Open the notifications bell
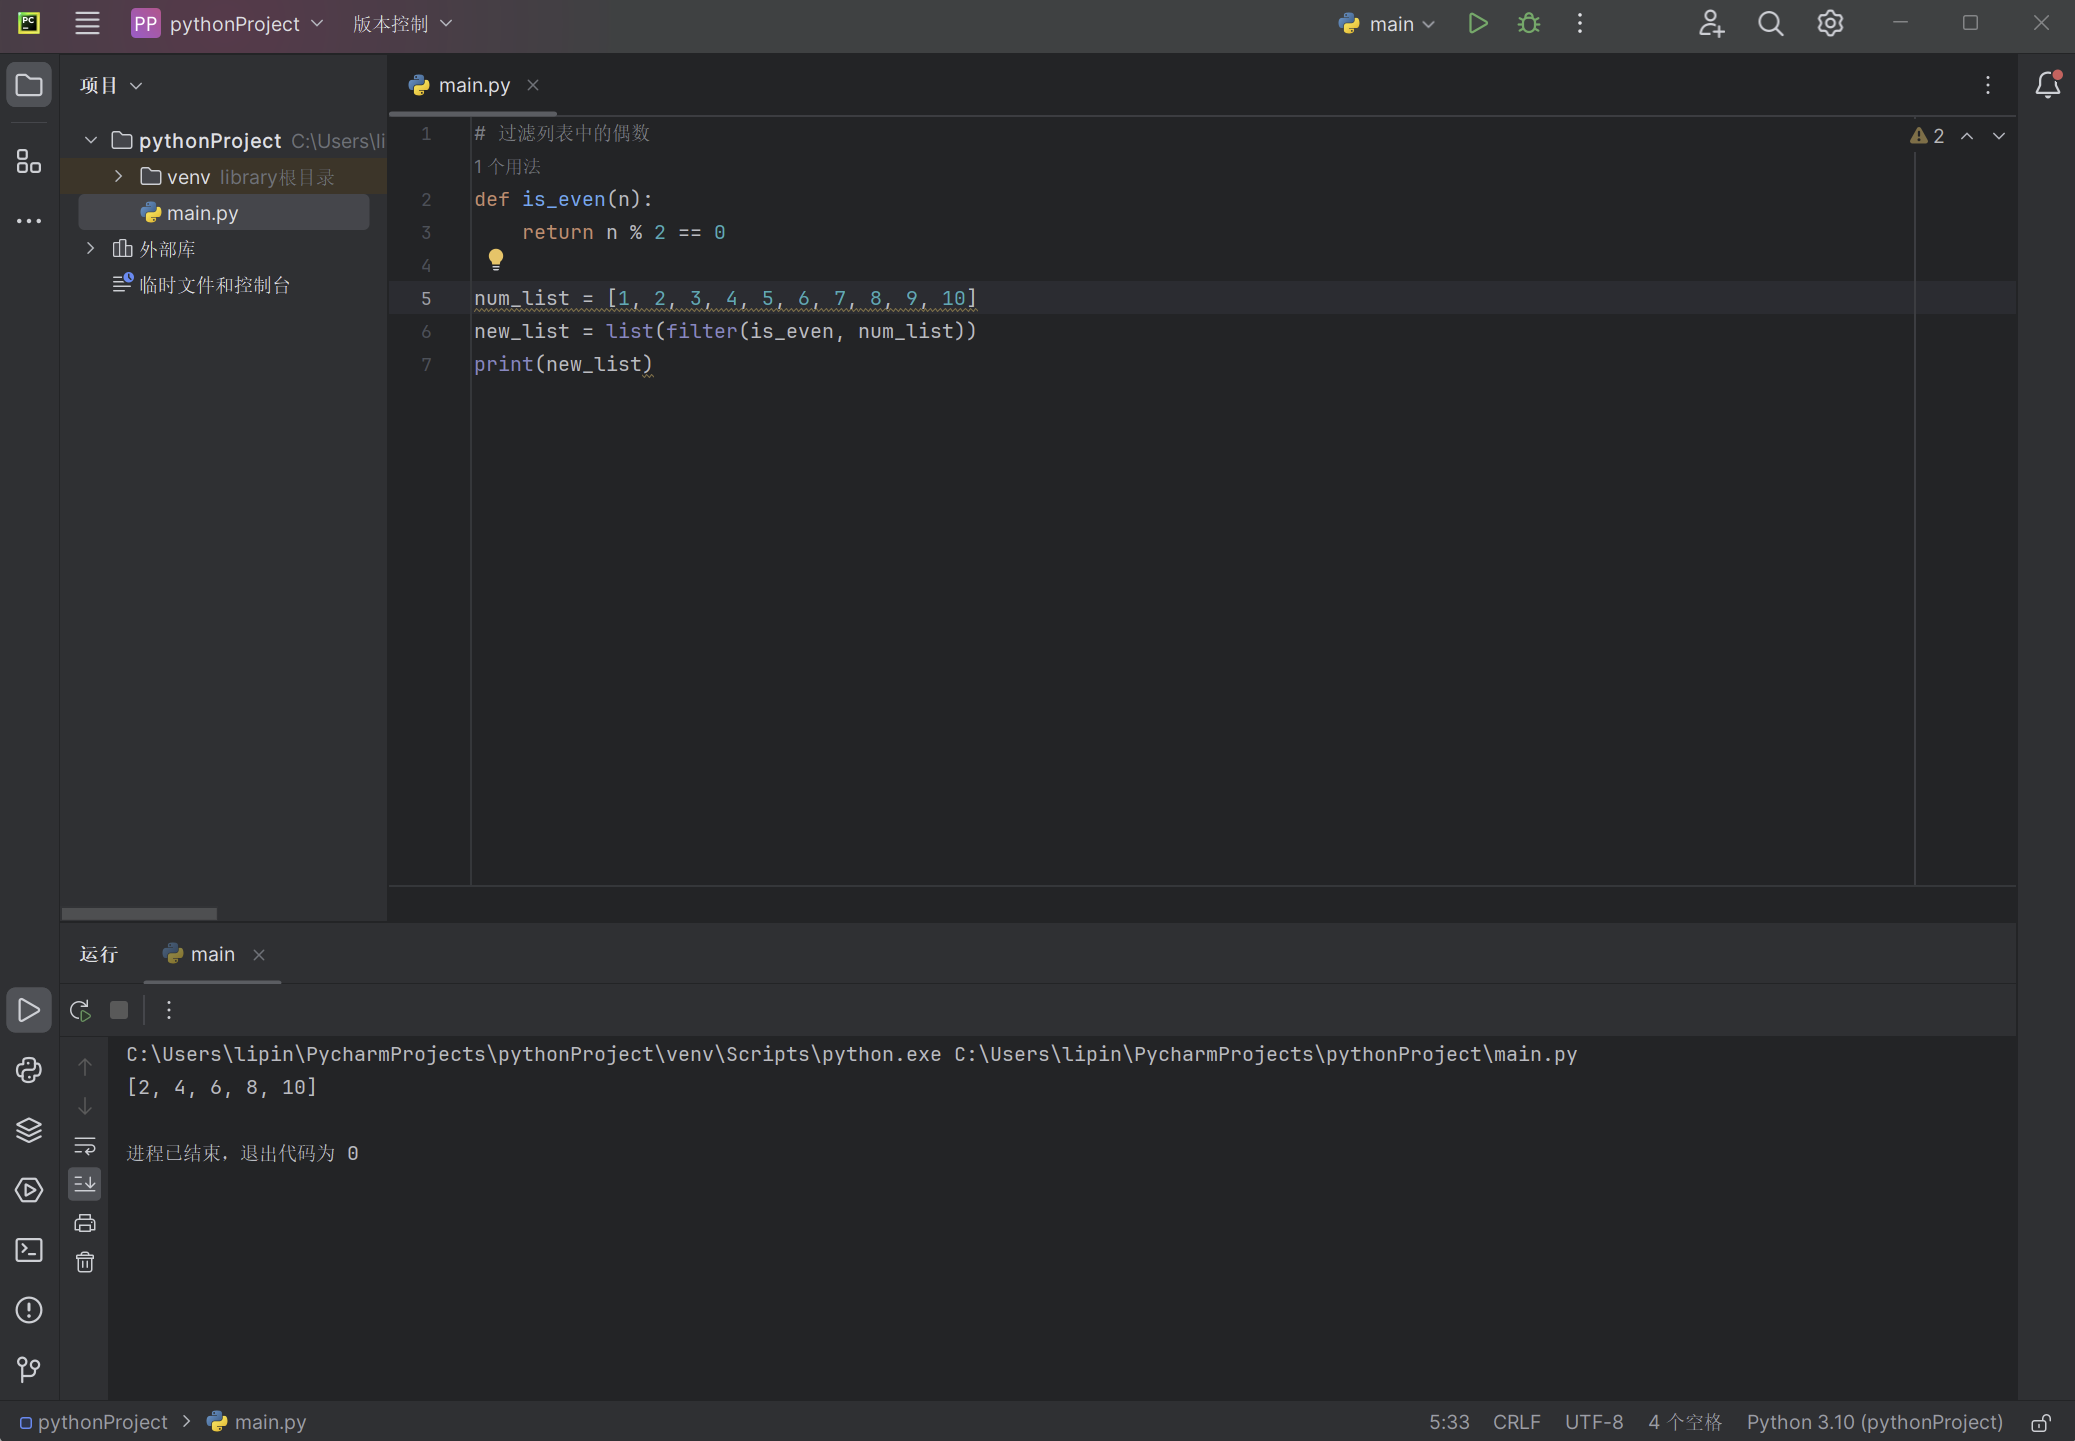 tap(2047, 85)
